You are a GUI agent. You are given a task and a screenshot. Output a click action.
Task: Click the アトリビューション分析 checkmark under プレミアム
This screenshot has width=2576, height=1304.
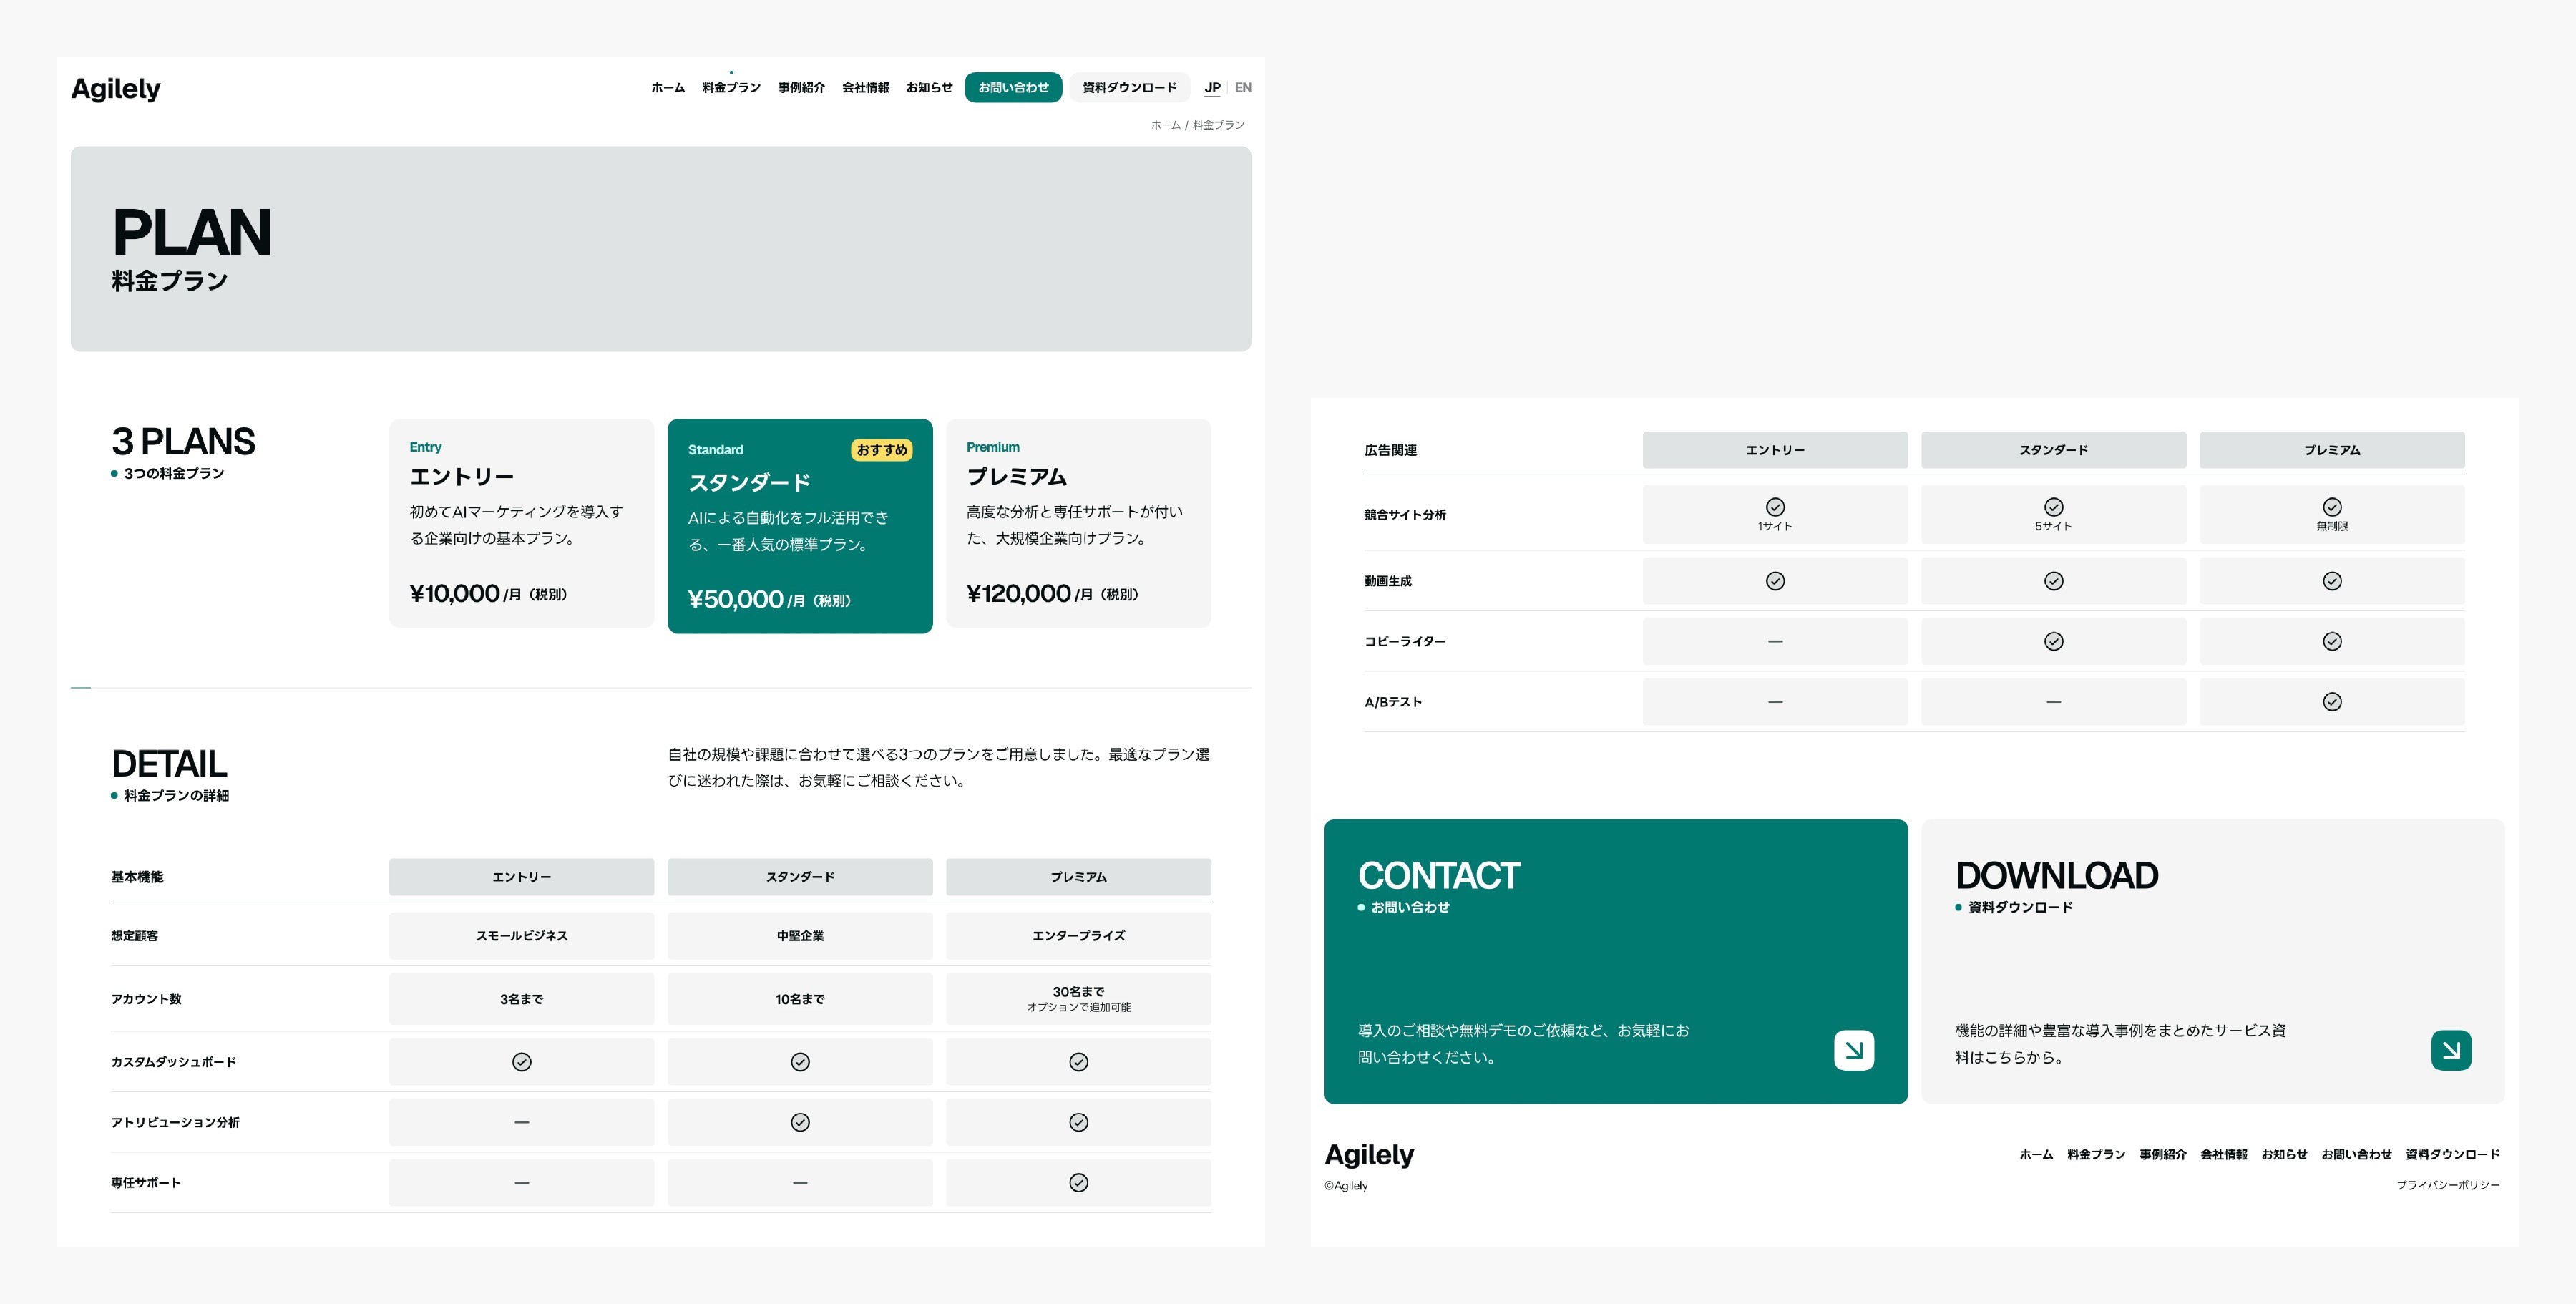pos(1078,1122)
